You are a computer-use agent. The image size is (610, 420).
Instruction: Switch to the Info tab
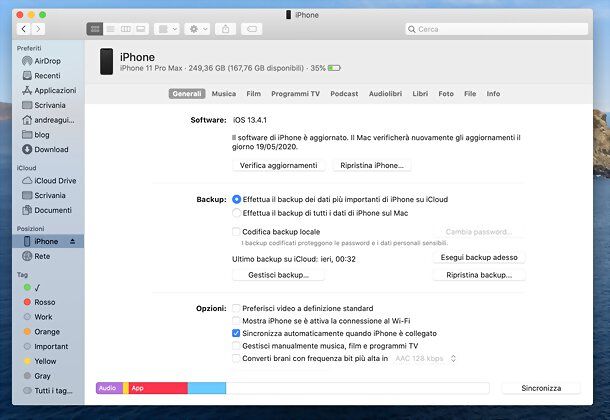(493, 94)
